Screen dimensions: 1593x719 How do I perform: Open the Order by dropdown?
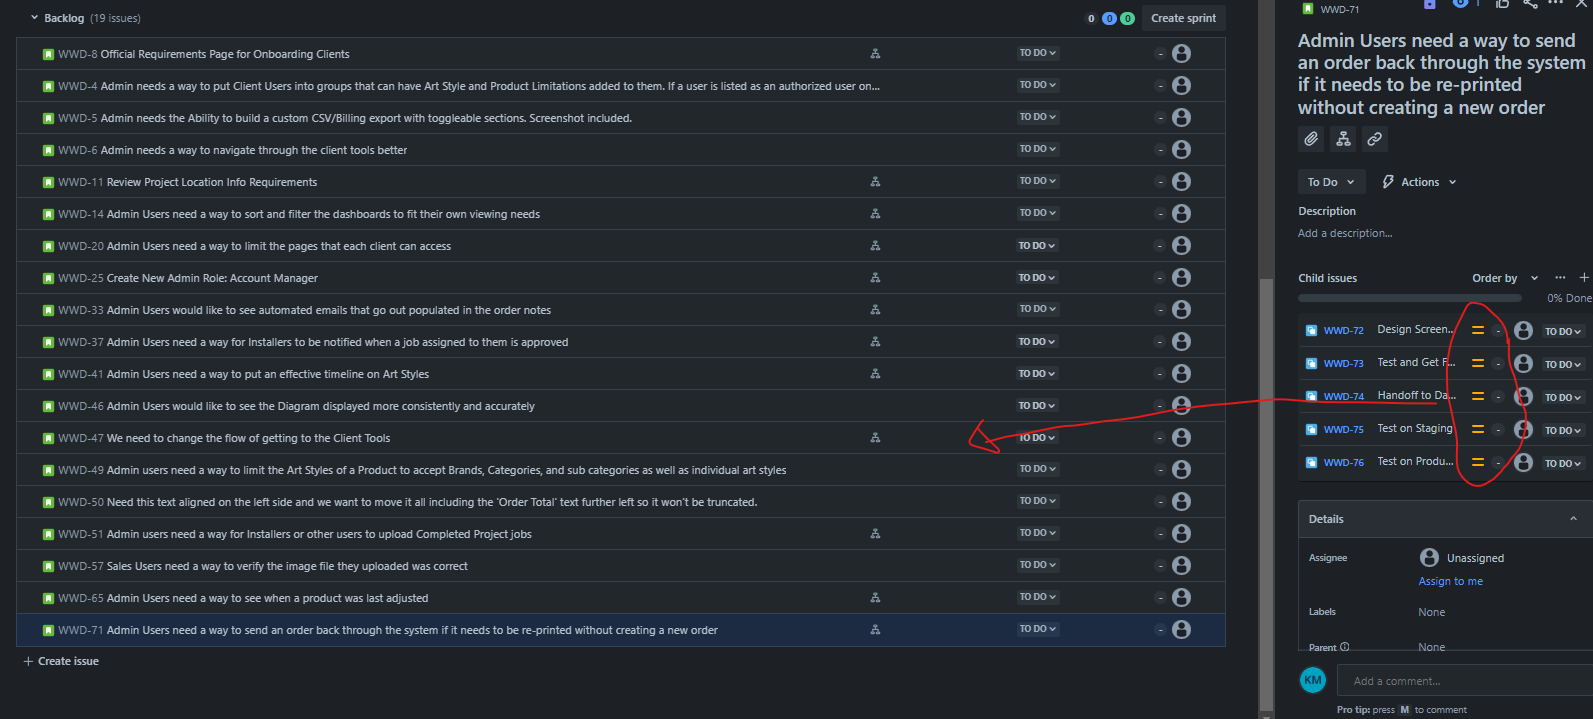tap(1505, 278)
